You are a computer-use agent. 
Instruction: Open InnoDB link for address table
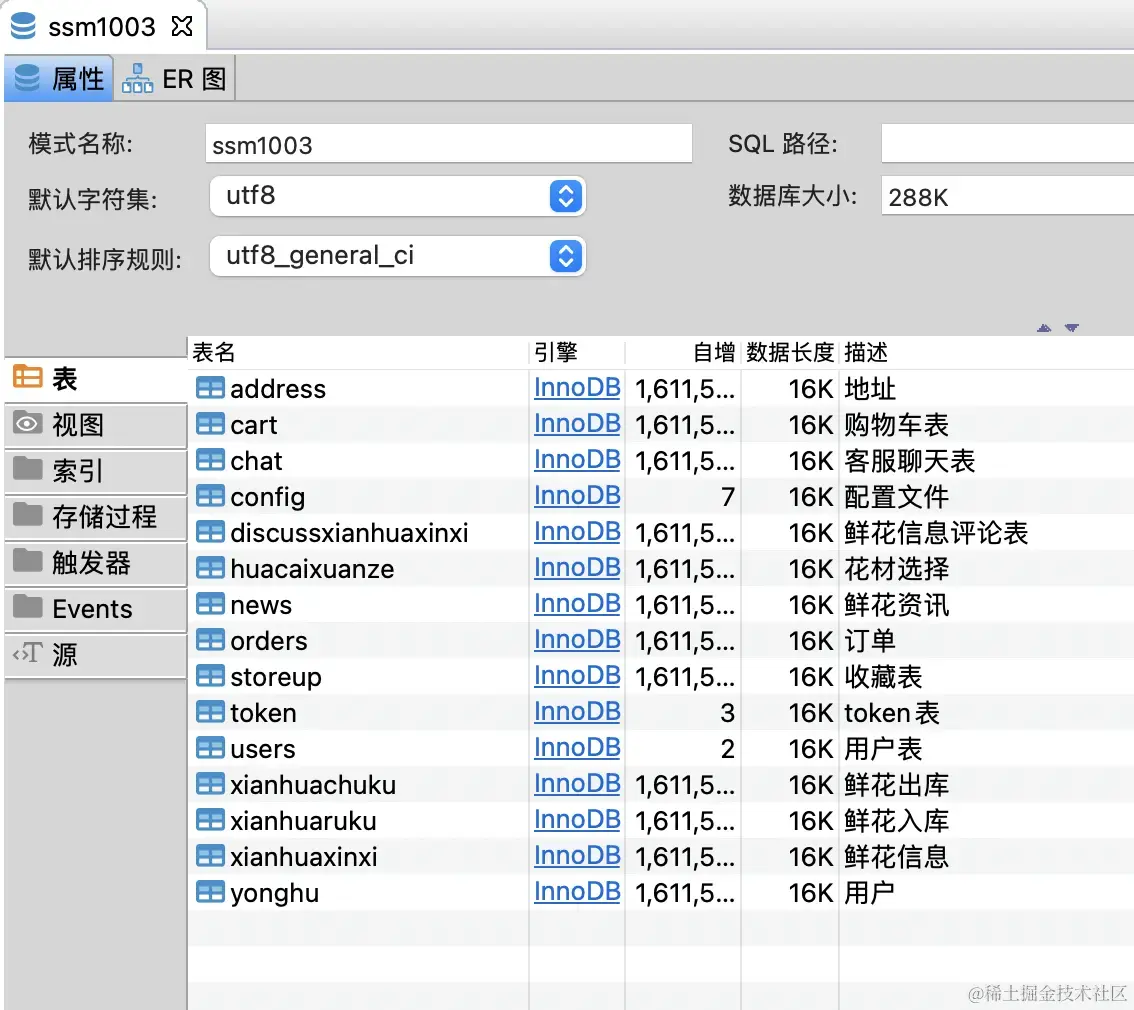pyautogui.click(x=577, y=388)
